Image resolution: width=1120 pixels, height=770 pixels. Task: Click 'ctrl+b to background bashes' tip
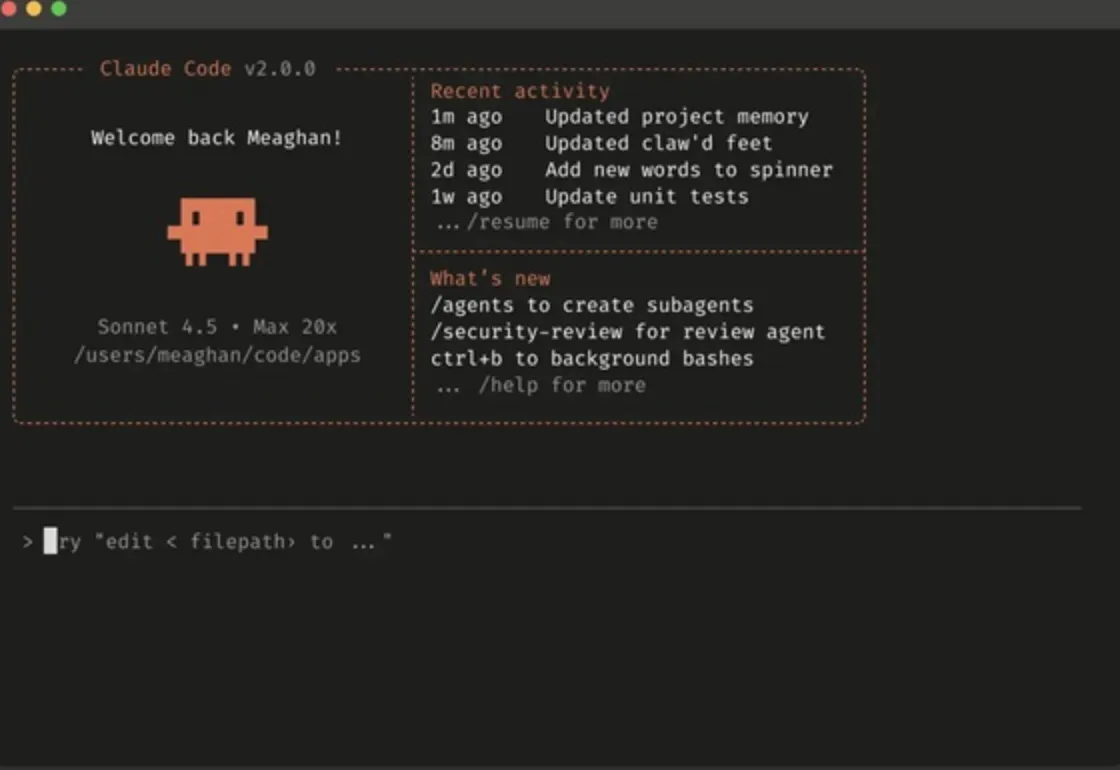[592, 358]
